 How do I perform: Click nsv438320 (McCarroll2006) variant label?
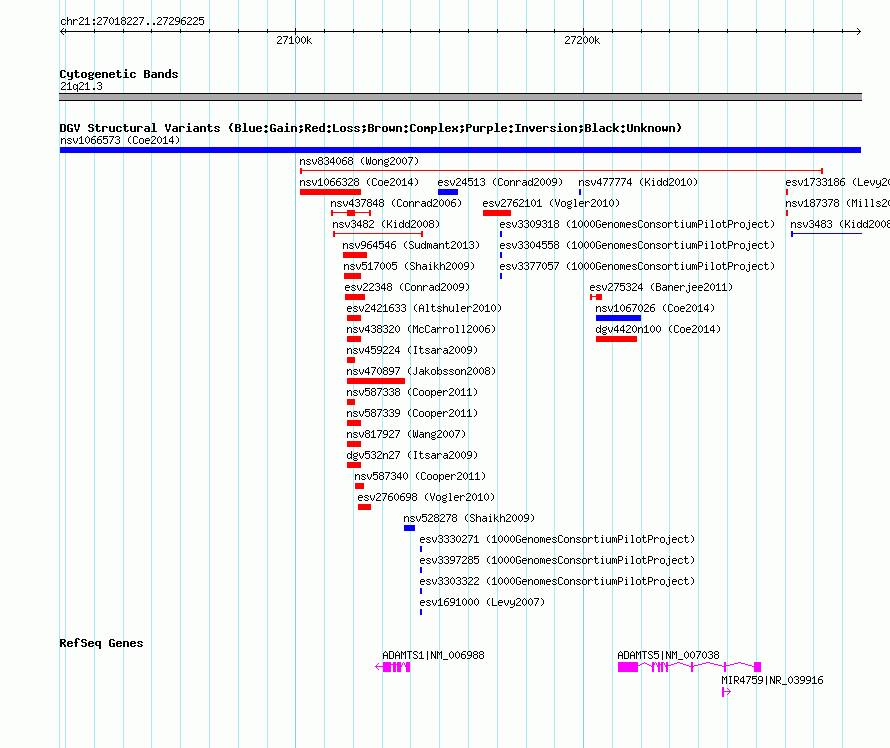pos(421,329)
